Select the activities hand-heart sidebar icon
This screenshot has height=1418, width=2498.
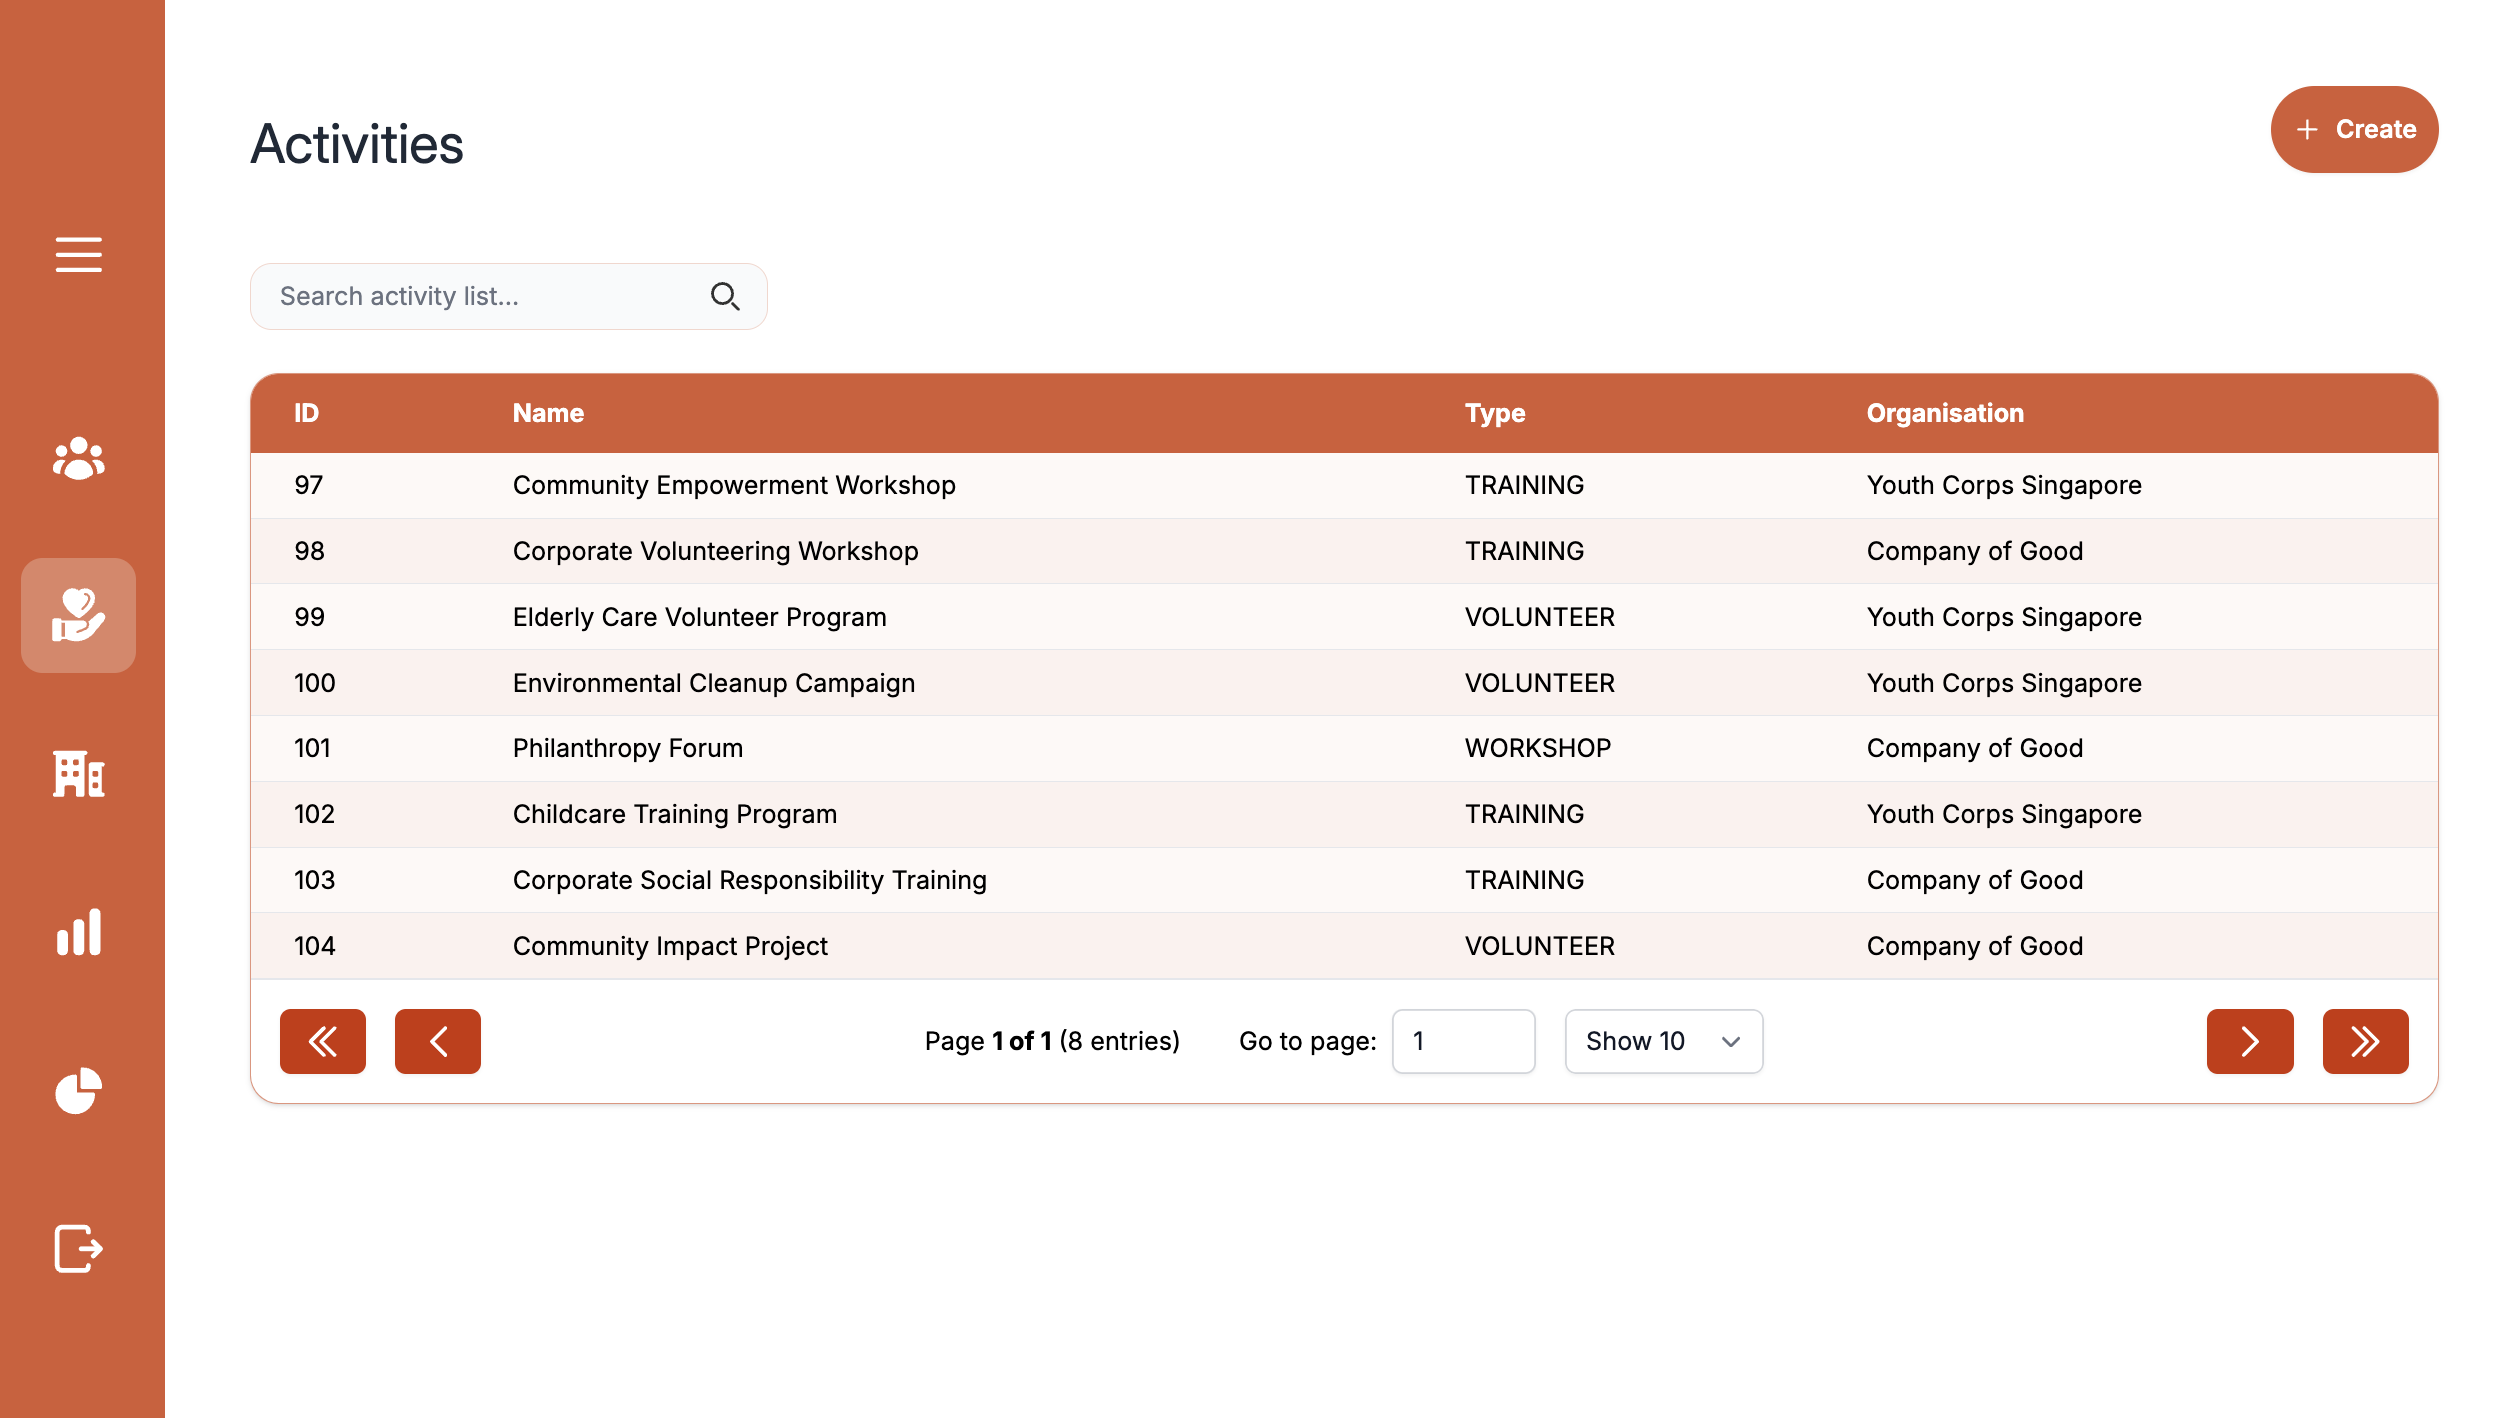(78, 615)
